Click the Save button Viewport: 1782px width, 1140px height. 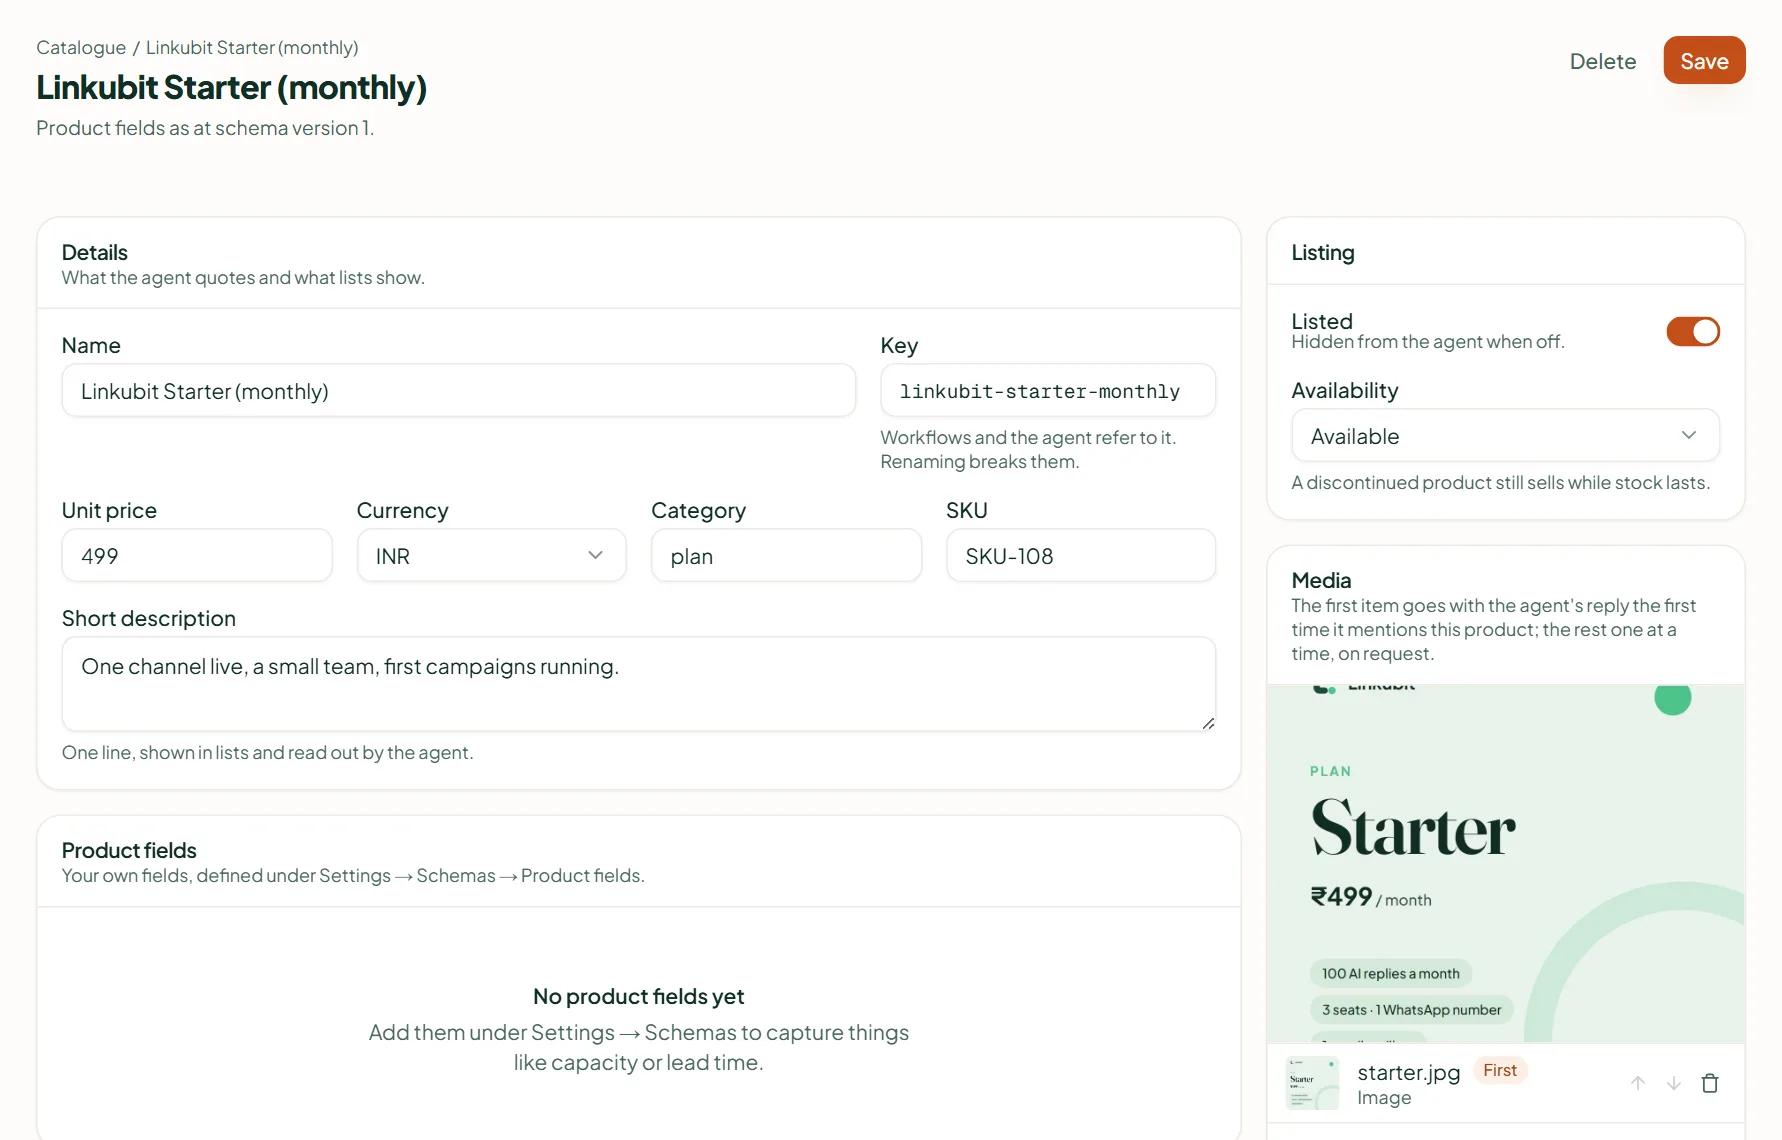pos(1704,61)
